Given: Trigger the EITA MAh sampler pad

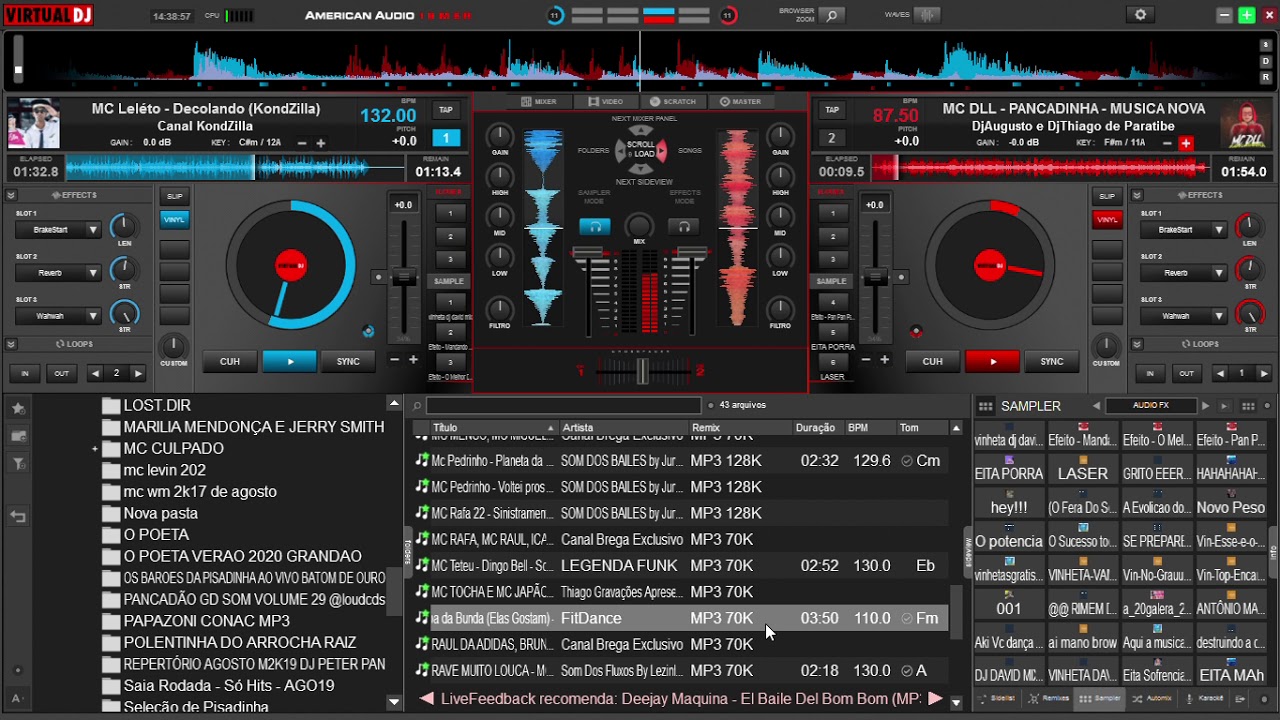Looking at the screenshot, I should pos(1231,671).
